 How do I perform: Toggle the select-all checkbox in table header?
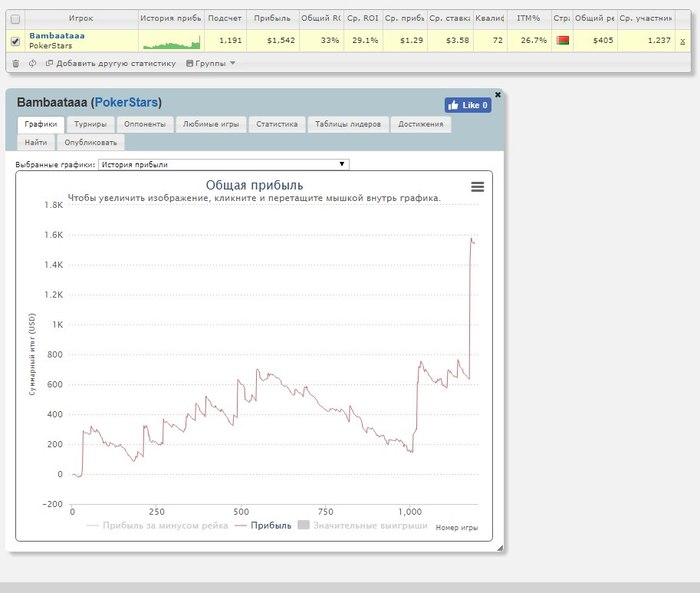[x=15, y=19]
